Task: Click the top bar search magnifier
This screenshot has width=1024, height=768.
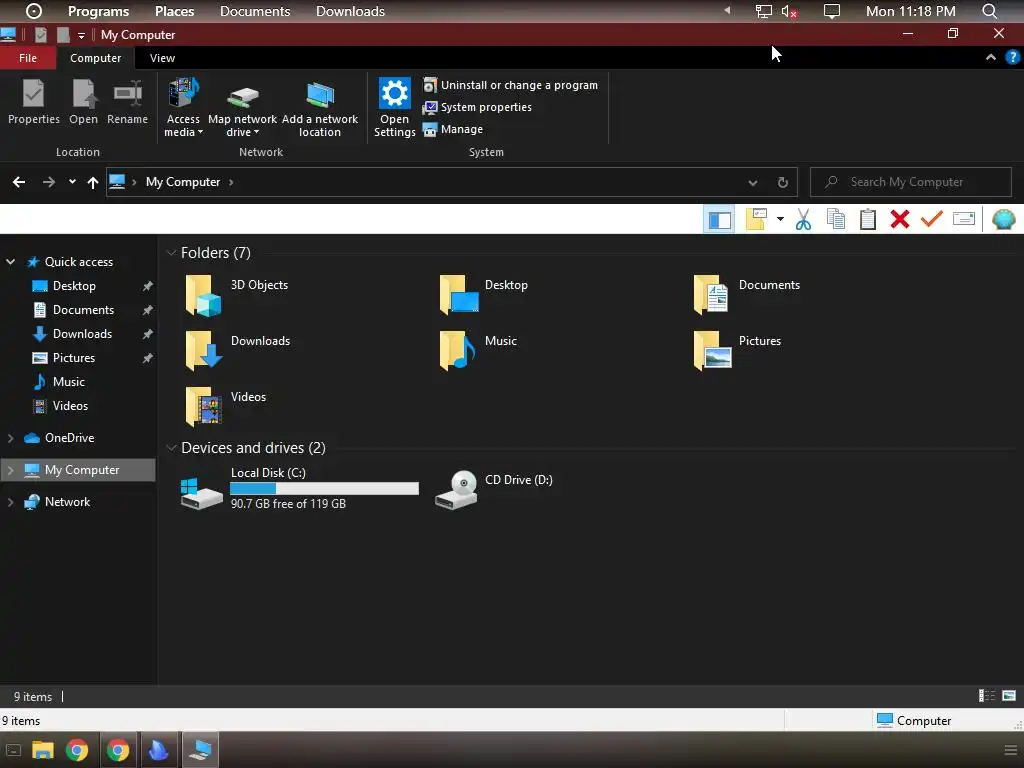Action: pos(989,11)
